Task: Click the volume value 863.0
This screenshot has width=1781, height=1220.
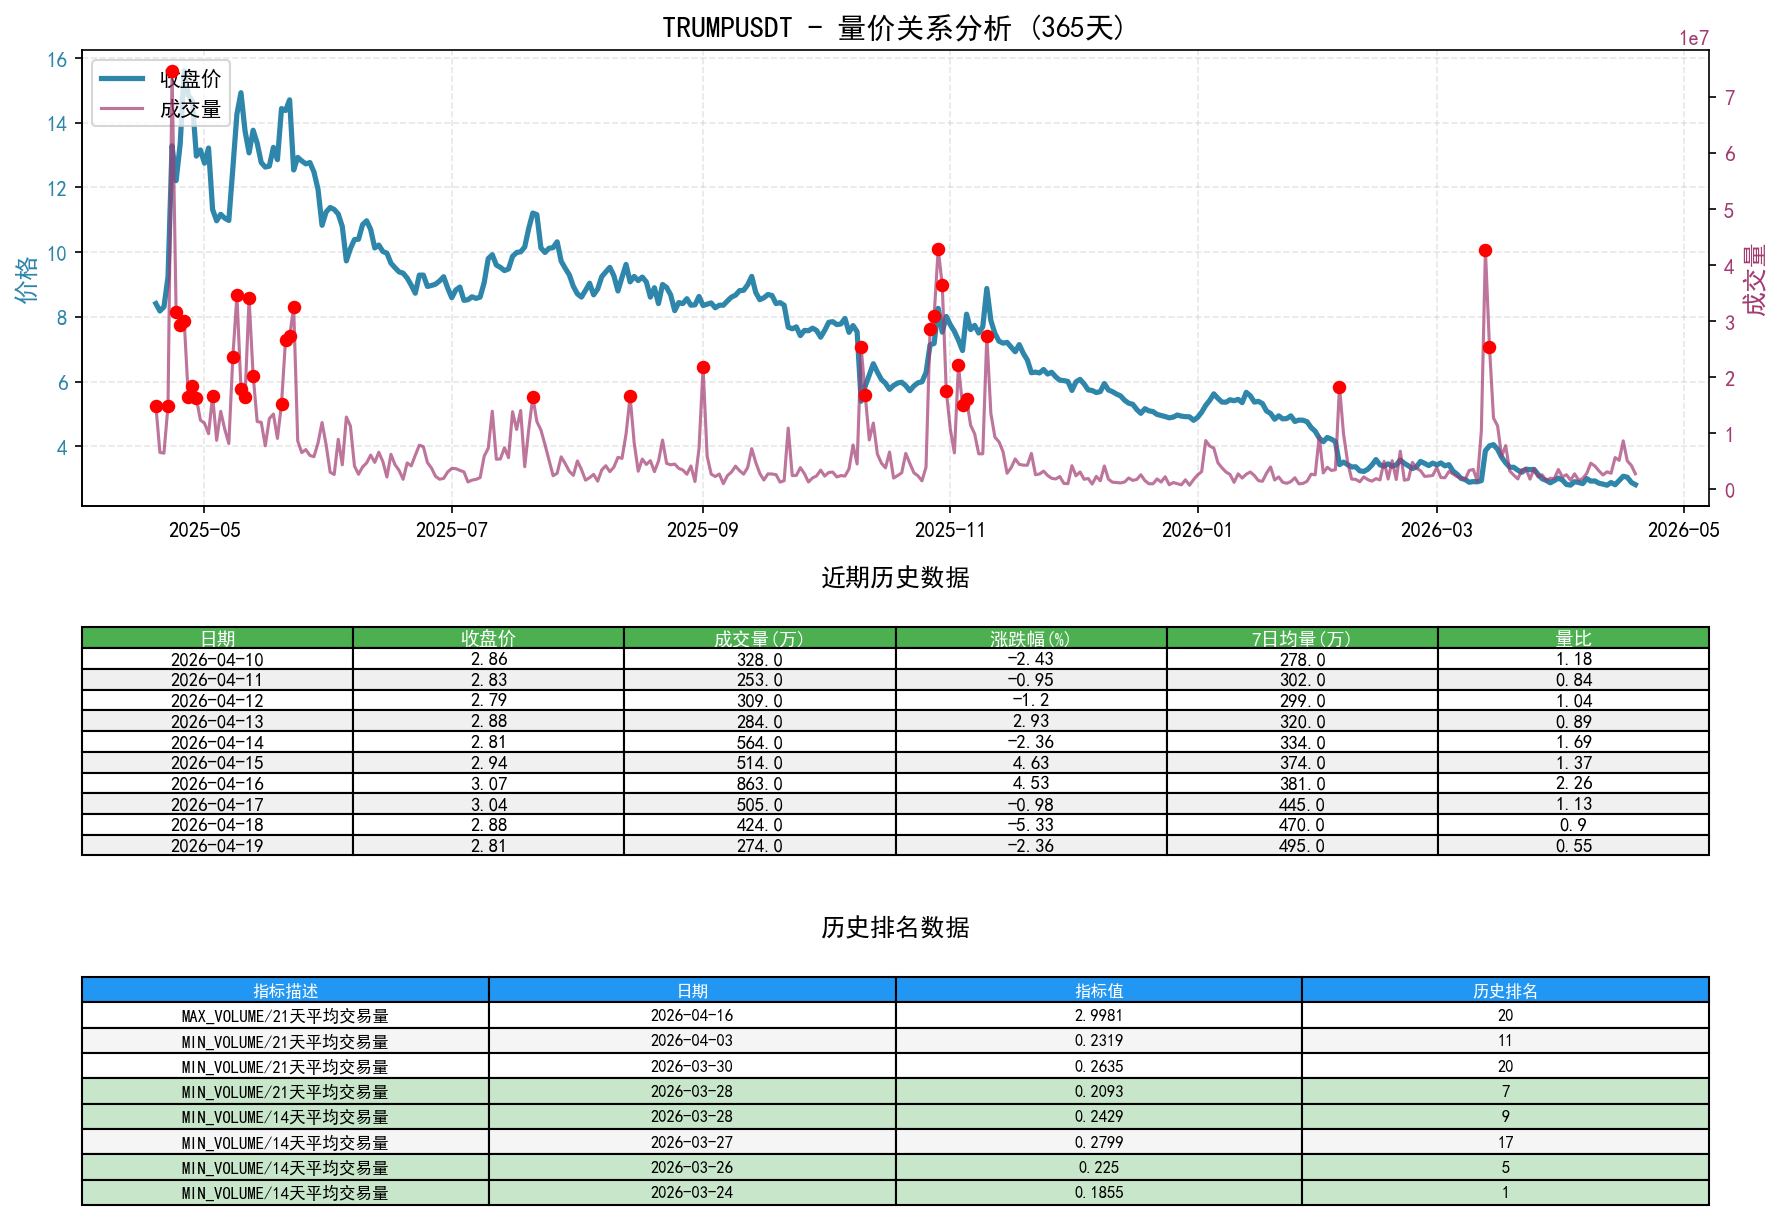Action: tap(760, 784)
